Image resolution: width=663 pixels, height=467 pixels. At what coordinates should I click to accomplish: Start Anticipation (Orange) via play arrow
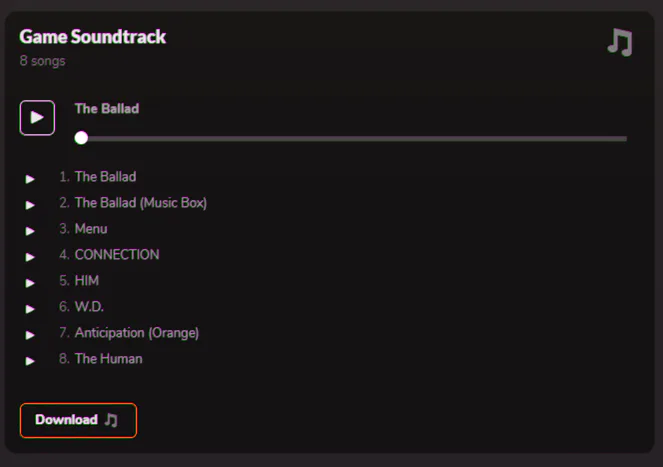30,335
